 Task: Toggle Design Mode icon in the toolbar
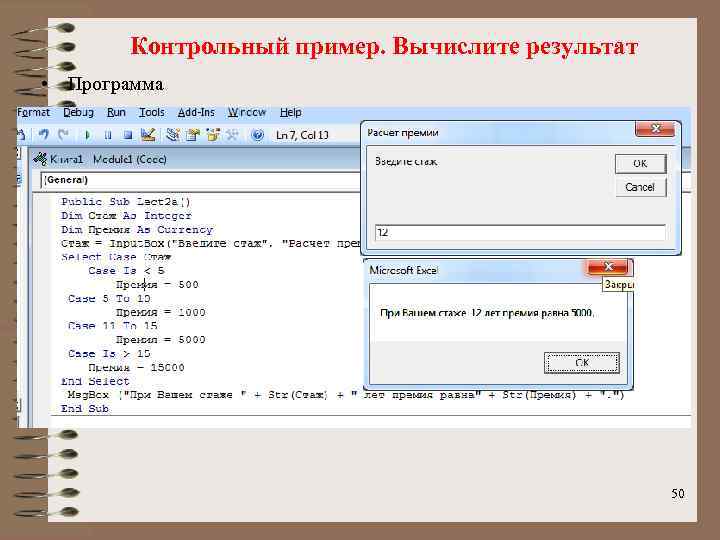click(x=148, y=135)
